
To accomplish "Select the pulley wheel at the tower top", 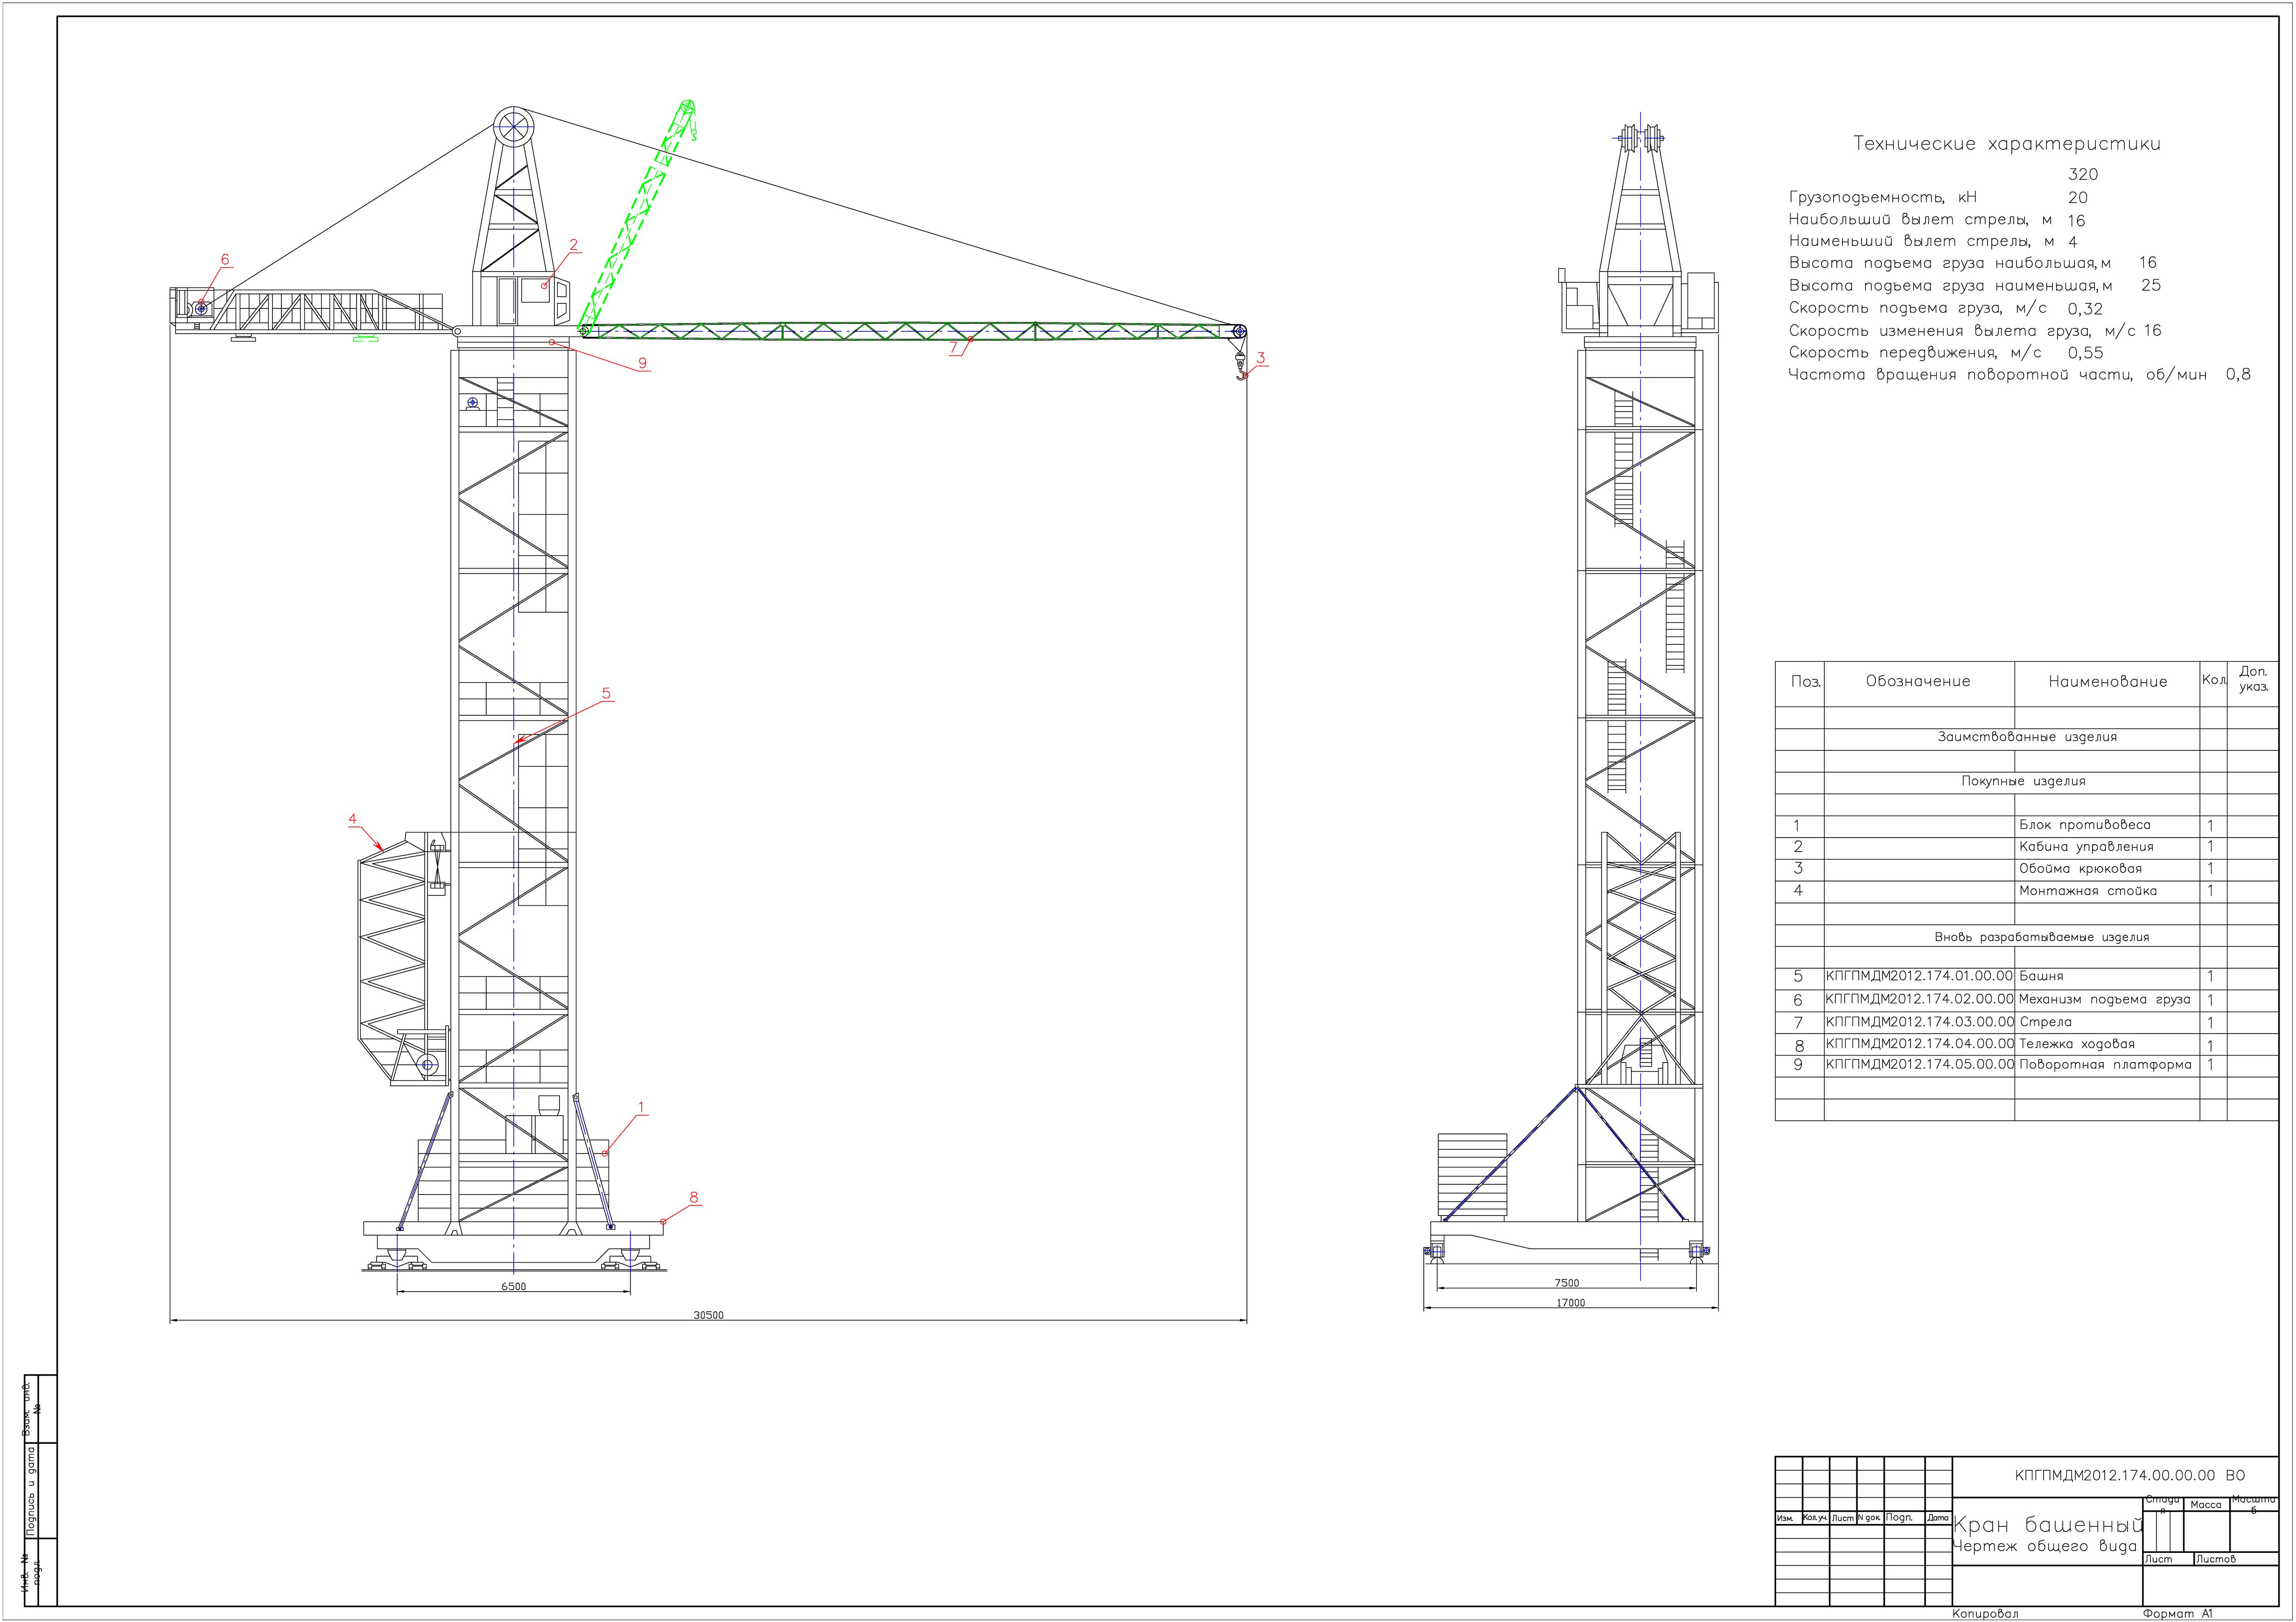I will point(513,127).
